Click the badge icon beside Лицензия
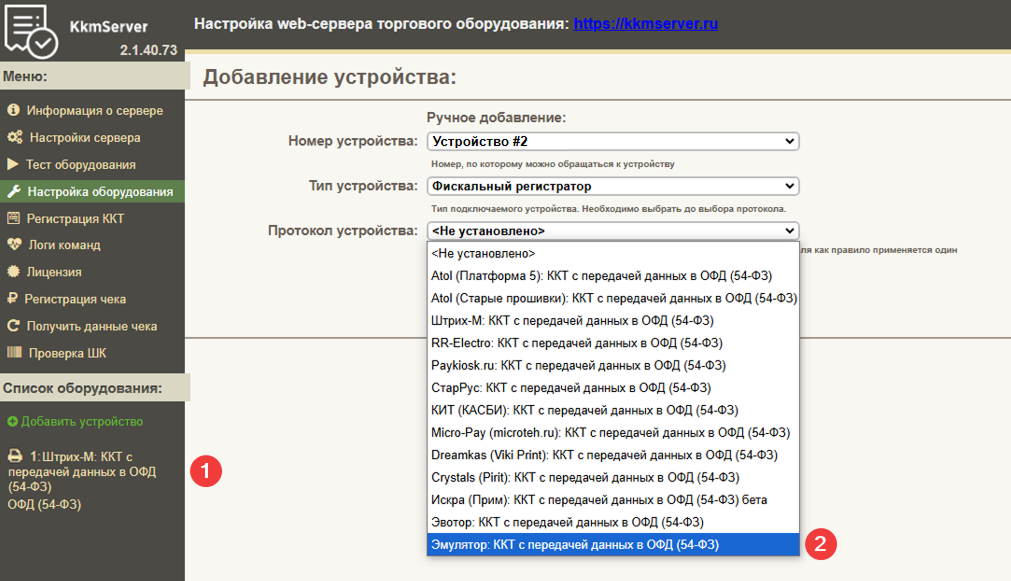Screen dimensions: 1011x581 13,271
